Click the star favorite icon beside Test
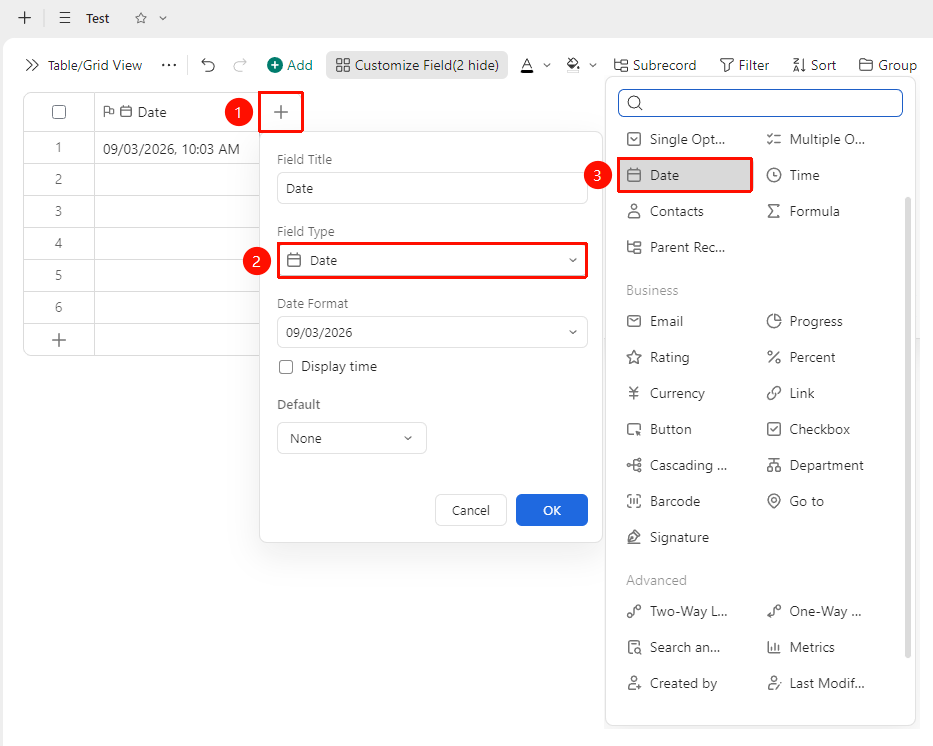Screen dimensions: 933x746 [141, 18]
